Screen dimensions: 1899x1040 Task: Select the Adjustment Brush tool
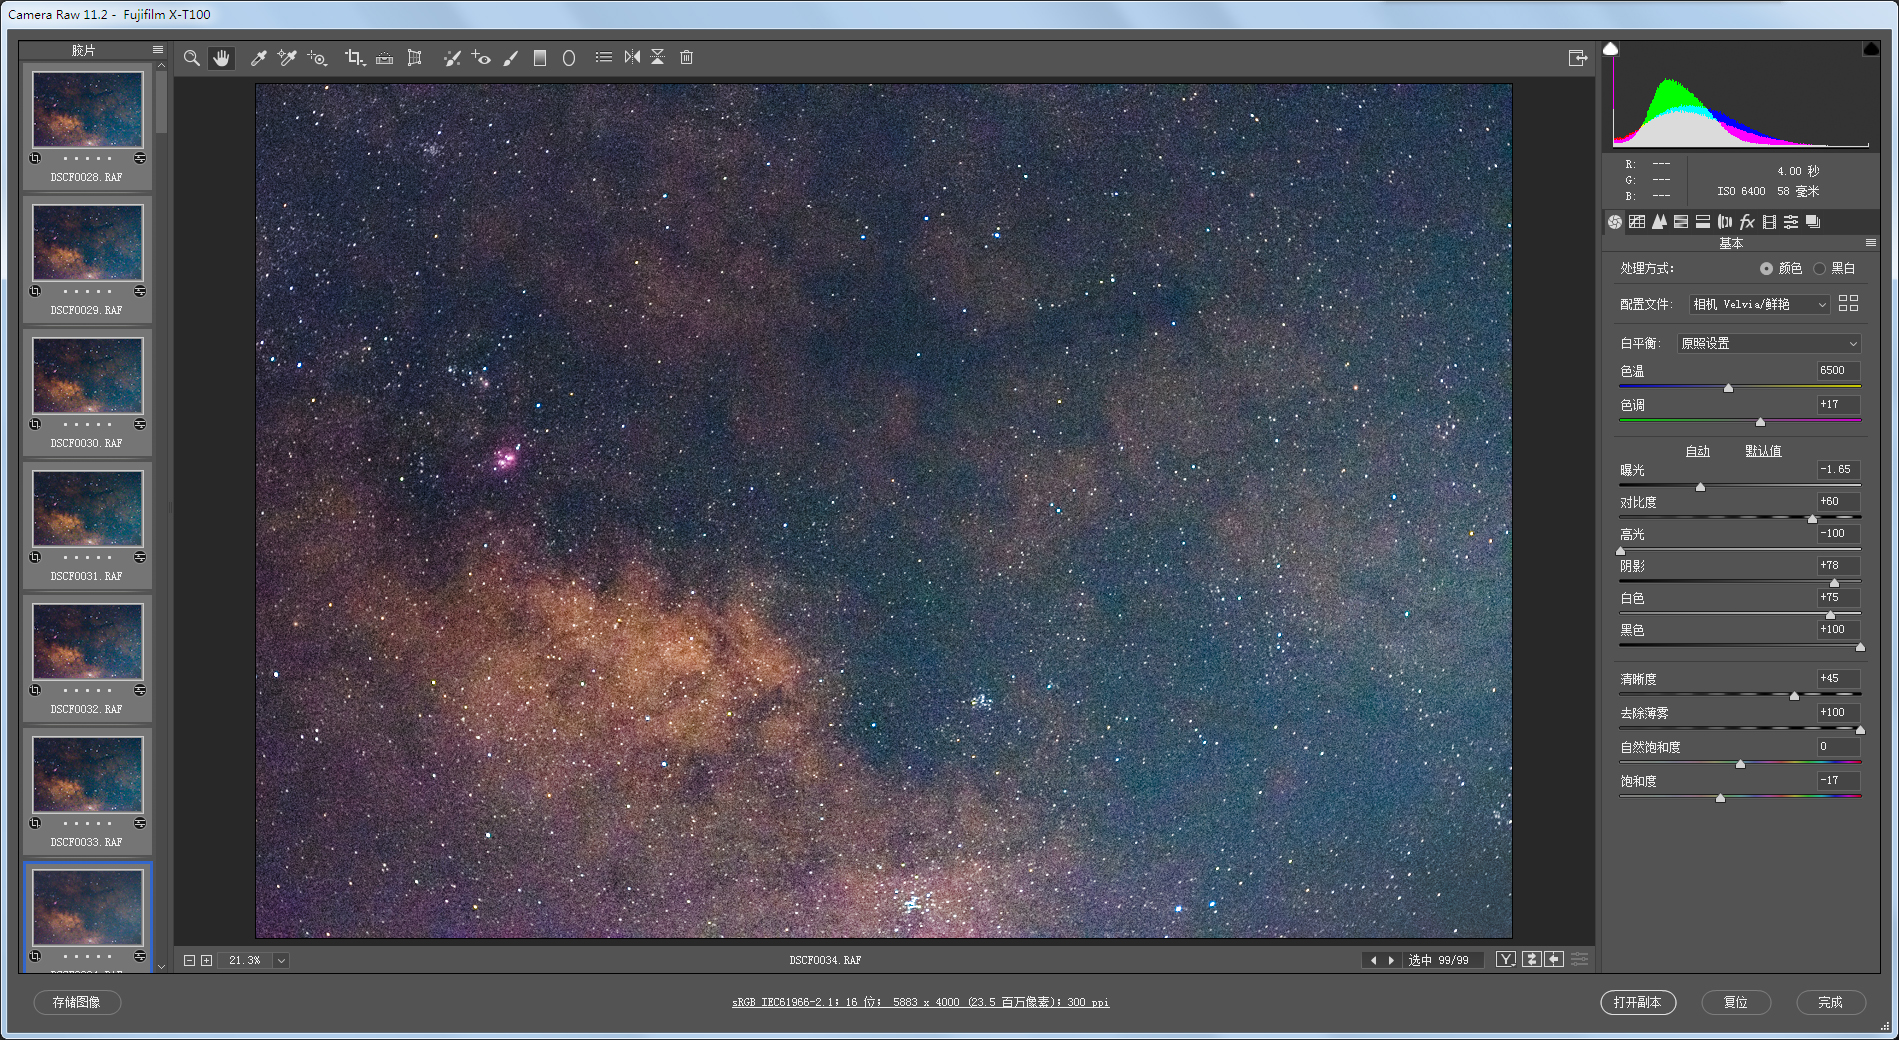(511, 58)
